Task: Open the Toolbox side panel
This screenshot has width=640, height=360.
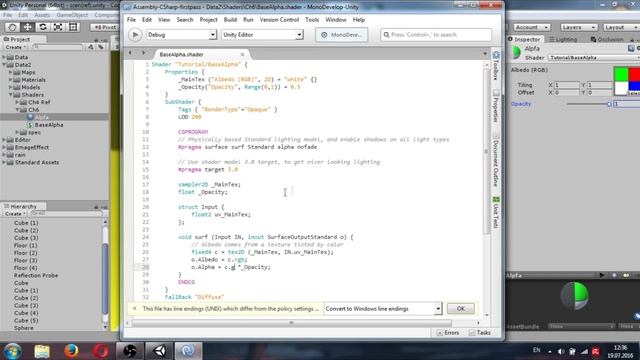Action: [x=496, y=66]
